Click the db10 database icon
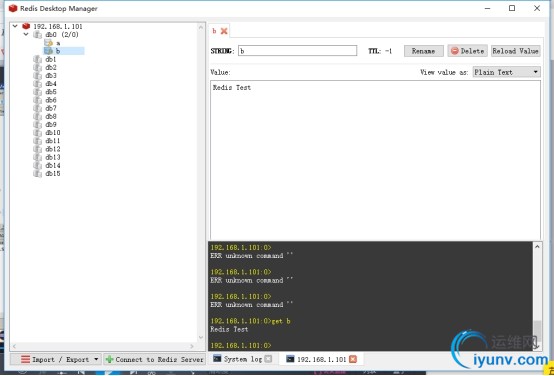Screen dimensions: 554x376 pos(37,133)
